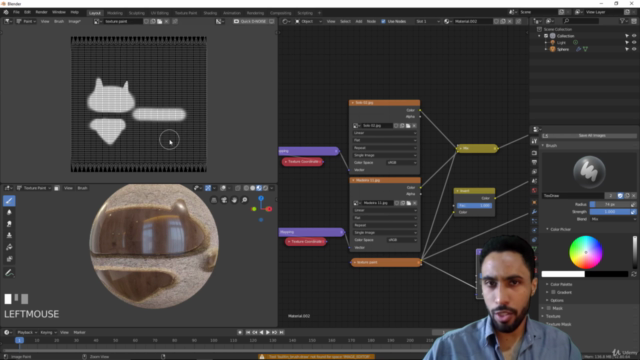Select the Draw brush tool in the viewport toolbar
The width and height of the screenshot is (640, 360).
(x=9, y=201)
